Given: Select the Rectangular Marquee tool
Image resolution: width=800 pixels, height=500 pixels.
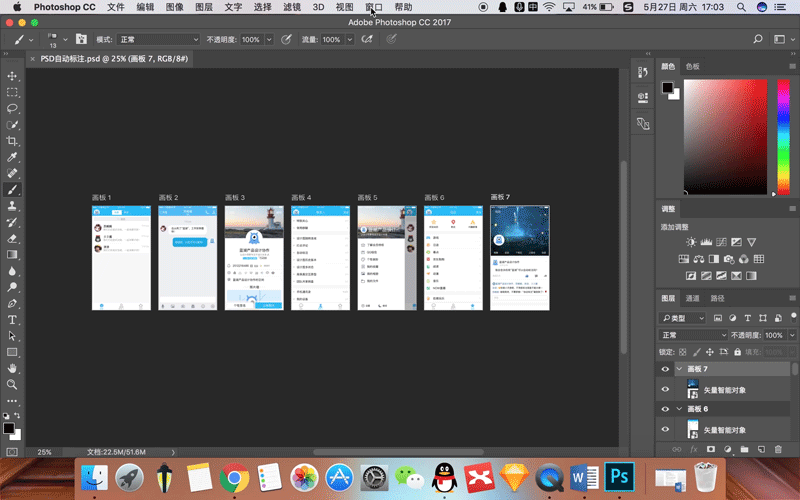Looking at the screenshot, I should coord(12,92).
